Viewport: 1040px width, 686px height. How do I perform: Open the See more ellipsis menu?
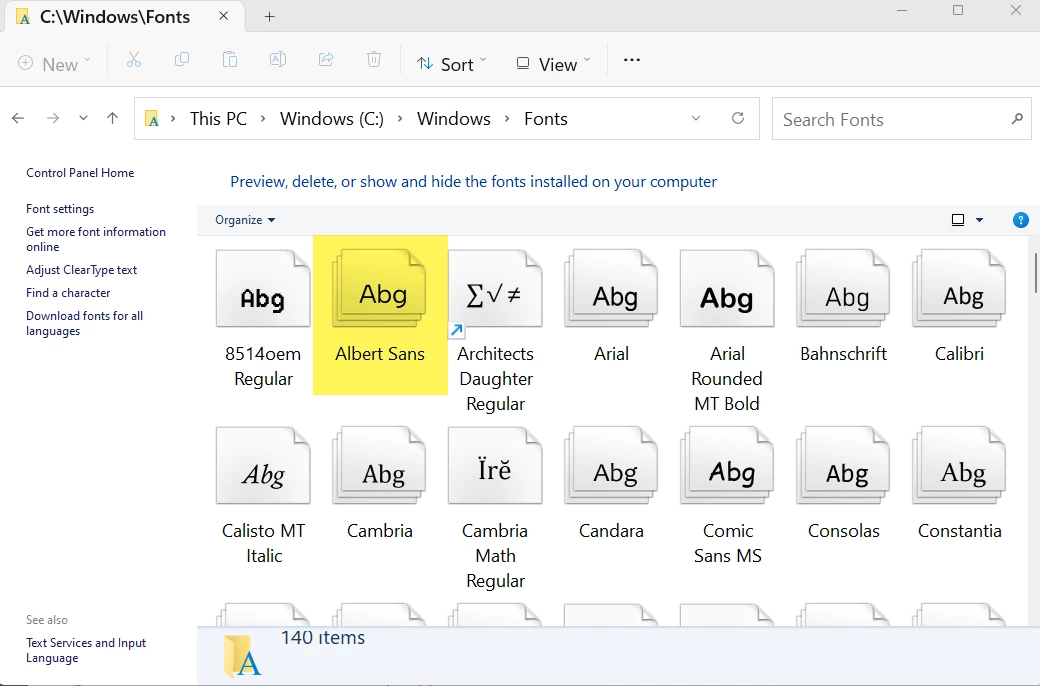click(x=632, y=60)
